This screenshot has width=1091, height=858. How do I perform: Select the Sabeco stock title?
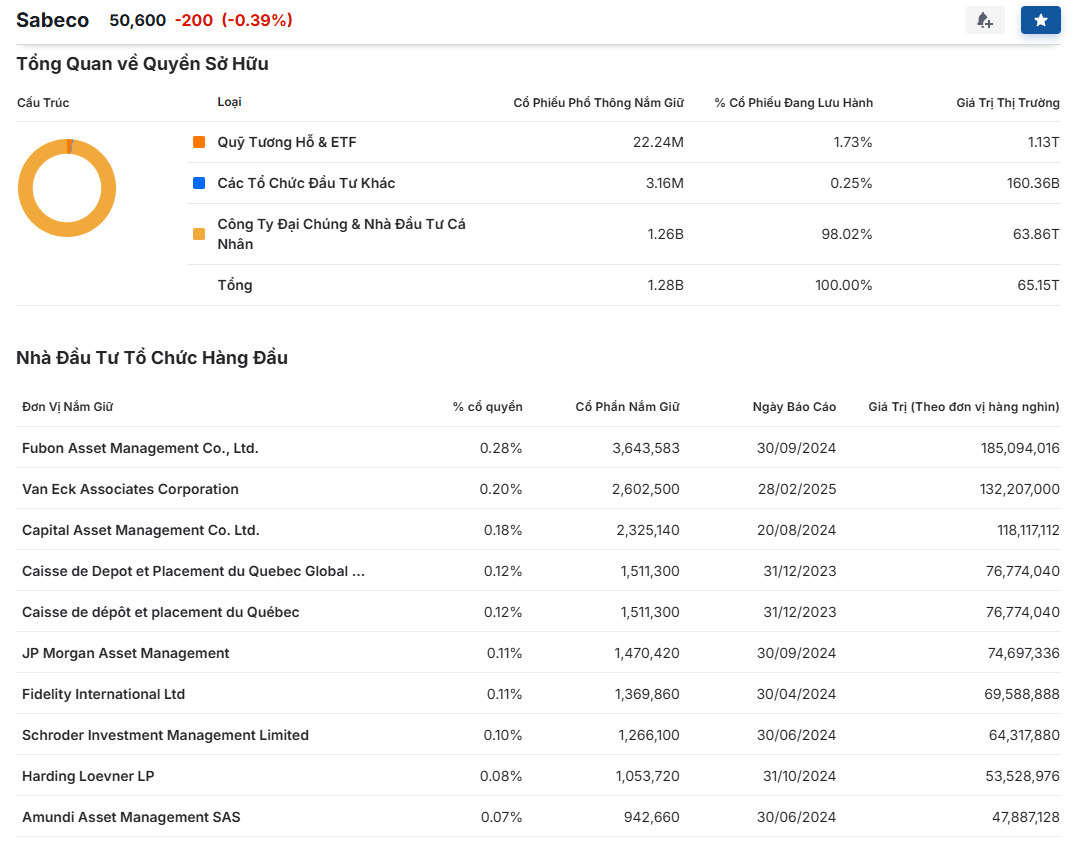pos(53,20)
